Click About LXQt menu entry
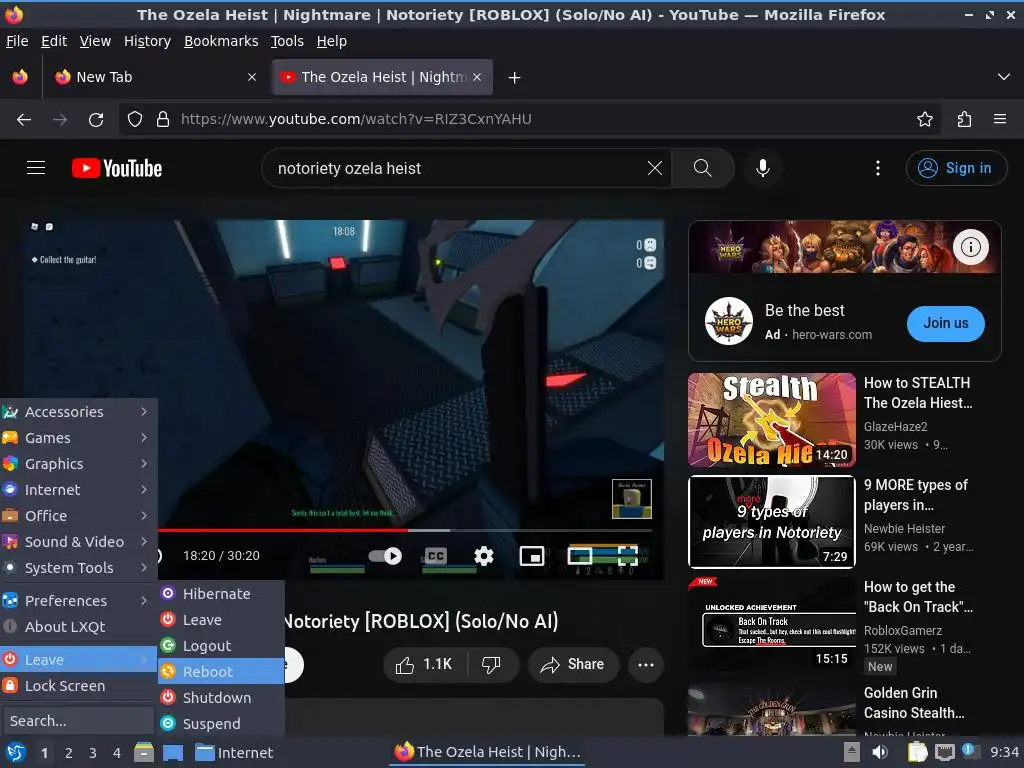The width and height of the screenshot is (1024, 768). [78, 627]
